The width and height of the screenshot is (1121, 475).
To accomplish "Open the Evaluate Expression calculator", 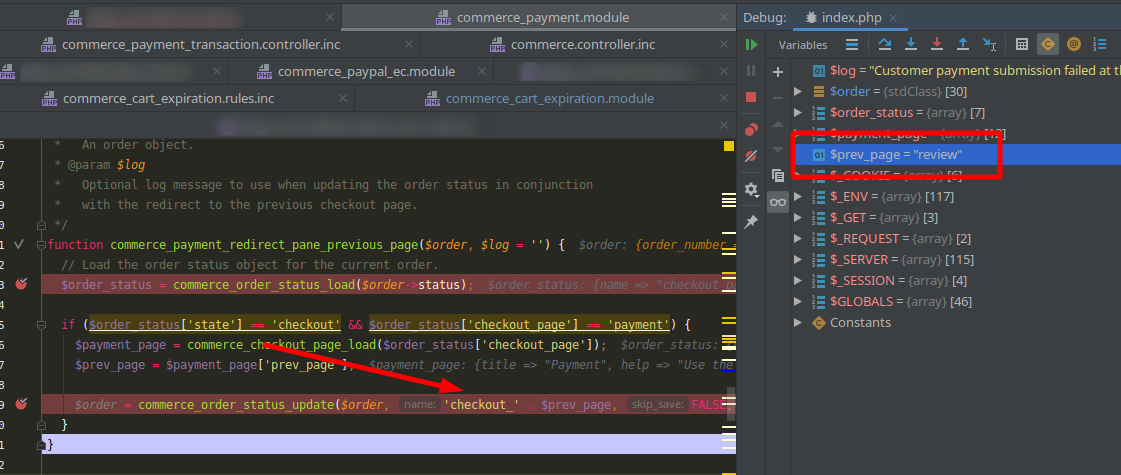I will click(x=1021, y=44).
